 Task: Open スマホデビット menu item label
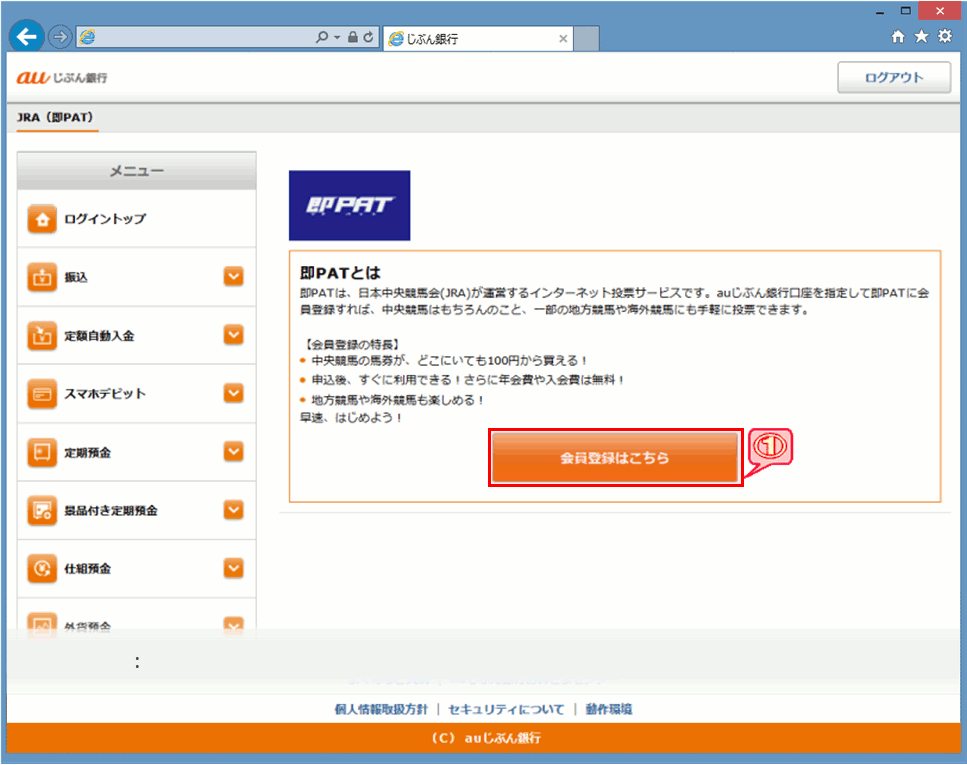(105, 394)
